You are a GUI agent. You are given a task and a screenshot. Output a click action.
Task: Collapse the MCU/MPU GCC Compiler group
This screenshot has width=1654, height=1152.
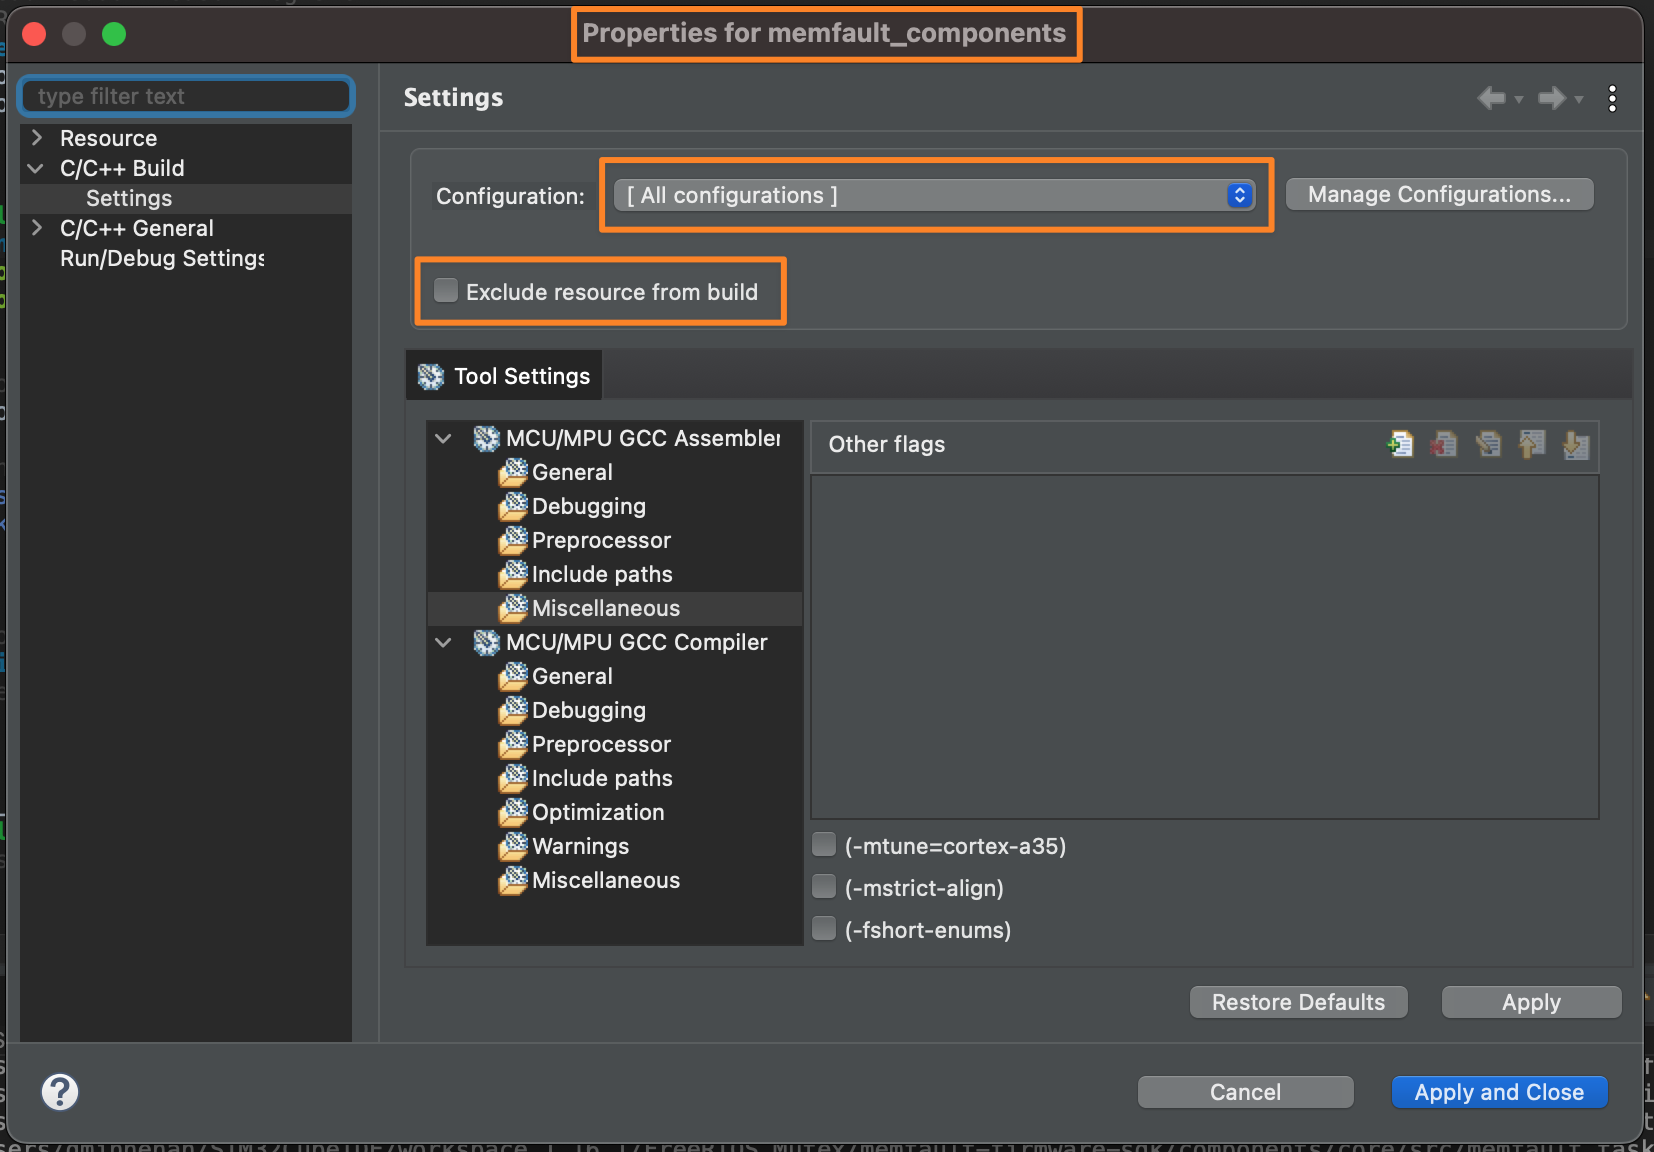point(443,642)
